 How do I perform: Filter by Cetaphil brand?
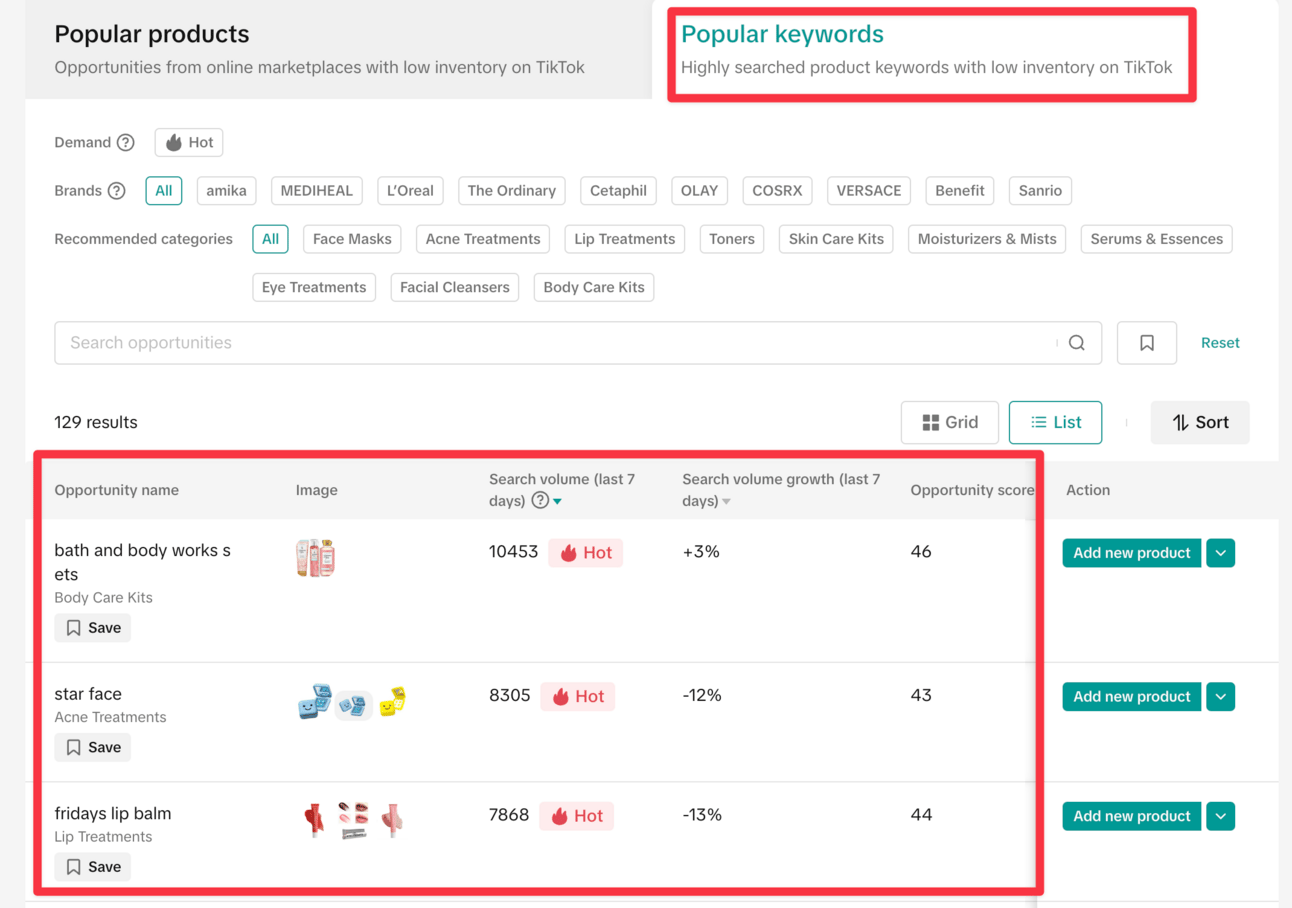(618, 190)
